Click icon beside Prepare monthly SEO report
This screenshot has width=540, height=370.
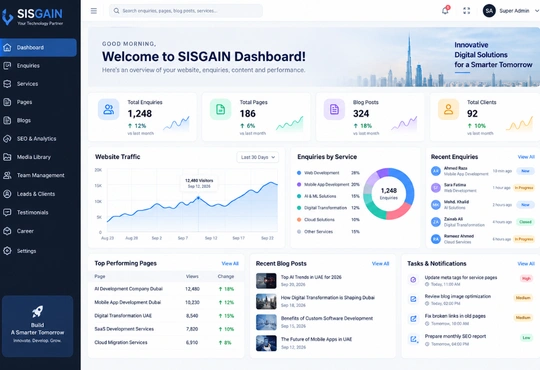point(413,339)
